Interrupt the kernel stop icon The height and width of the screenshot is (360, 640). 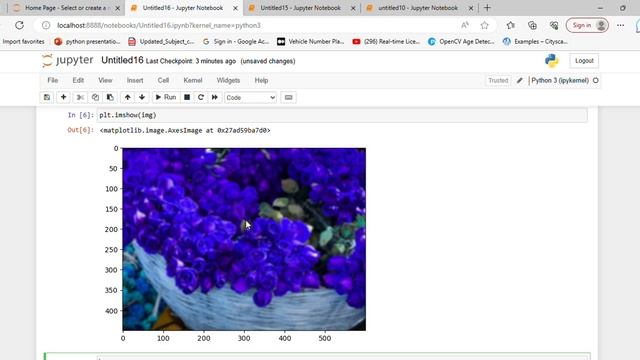pyautogui.click(x=187, y=98)
